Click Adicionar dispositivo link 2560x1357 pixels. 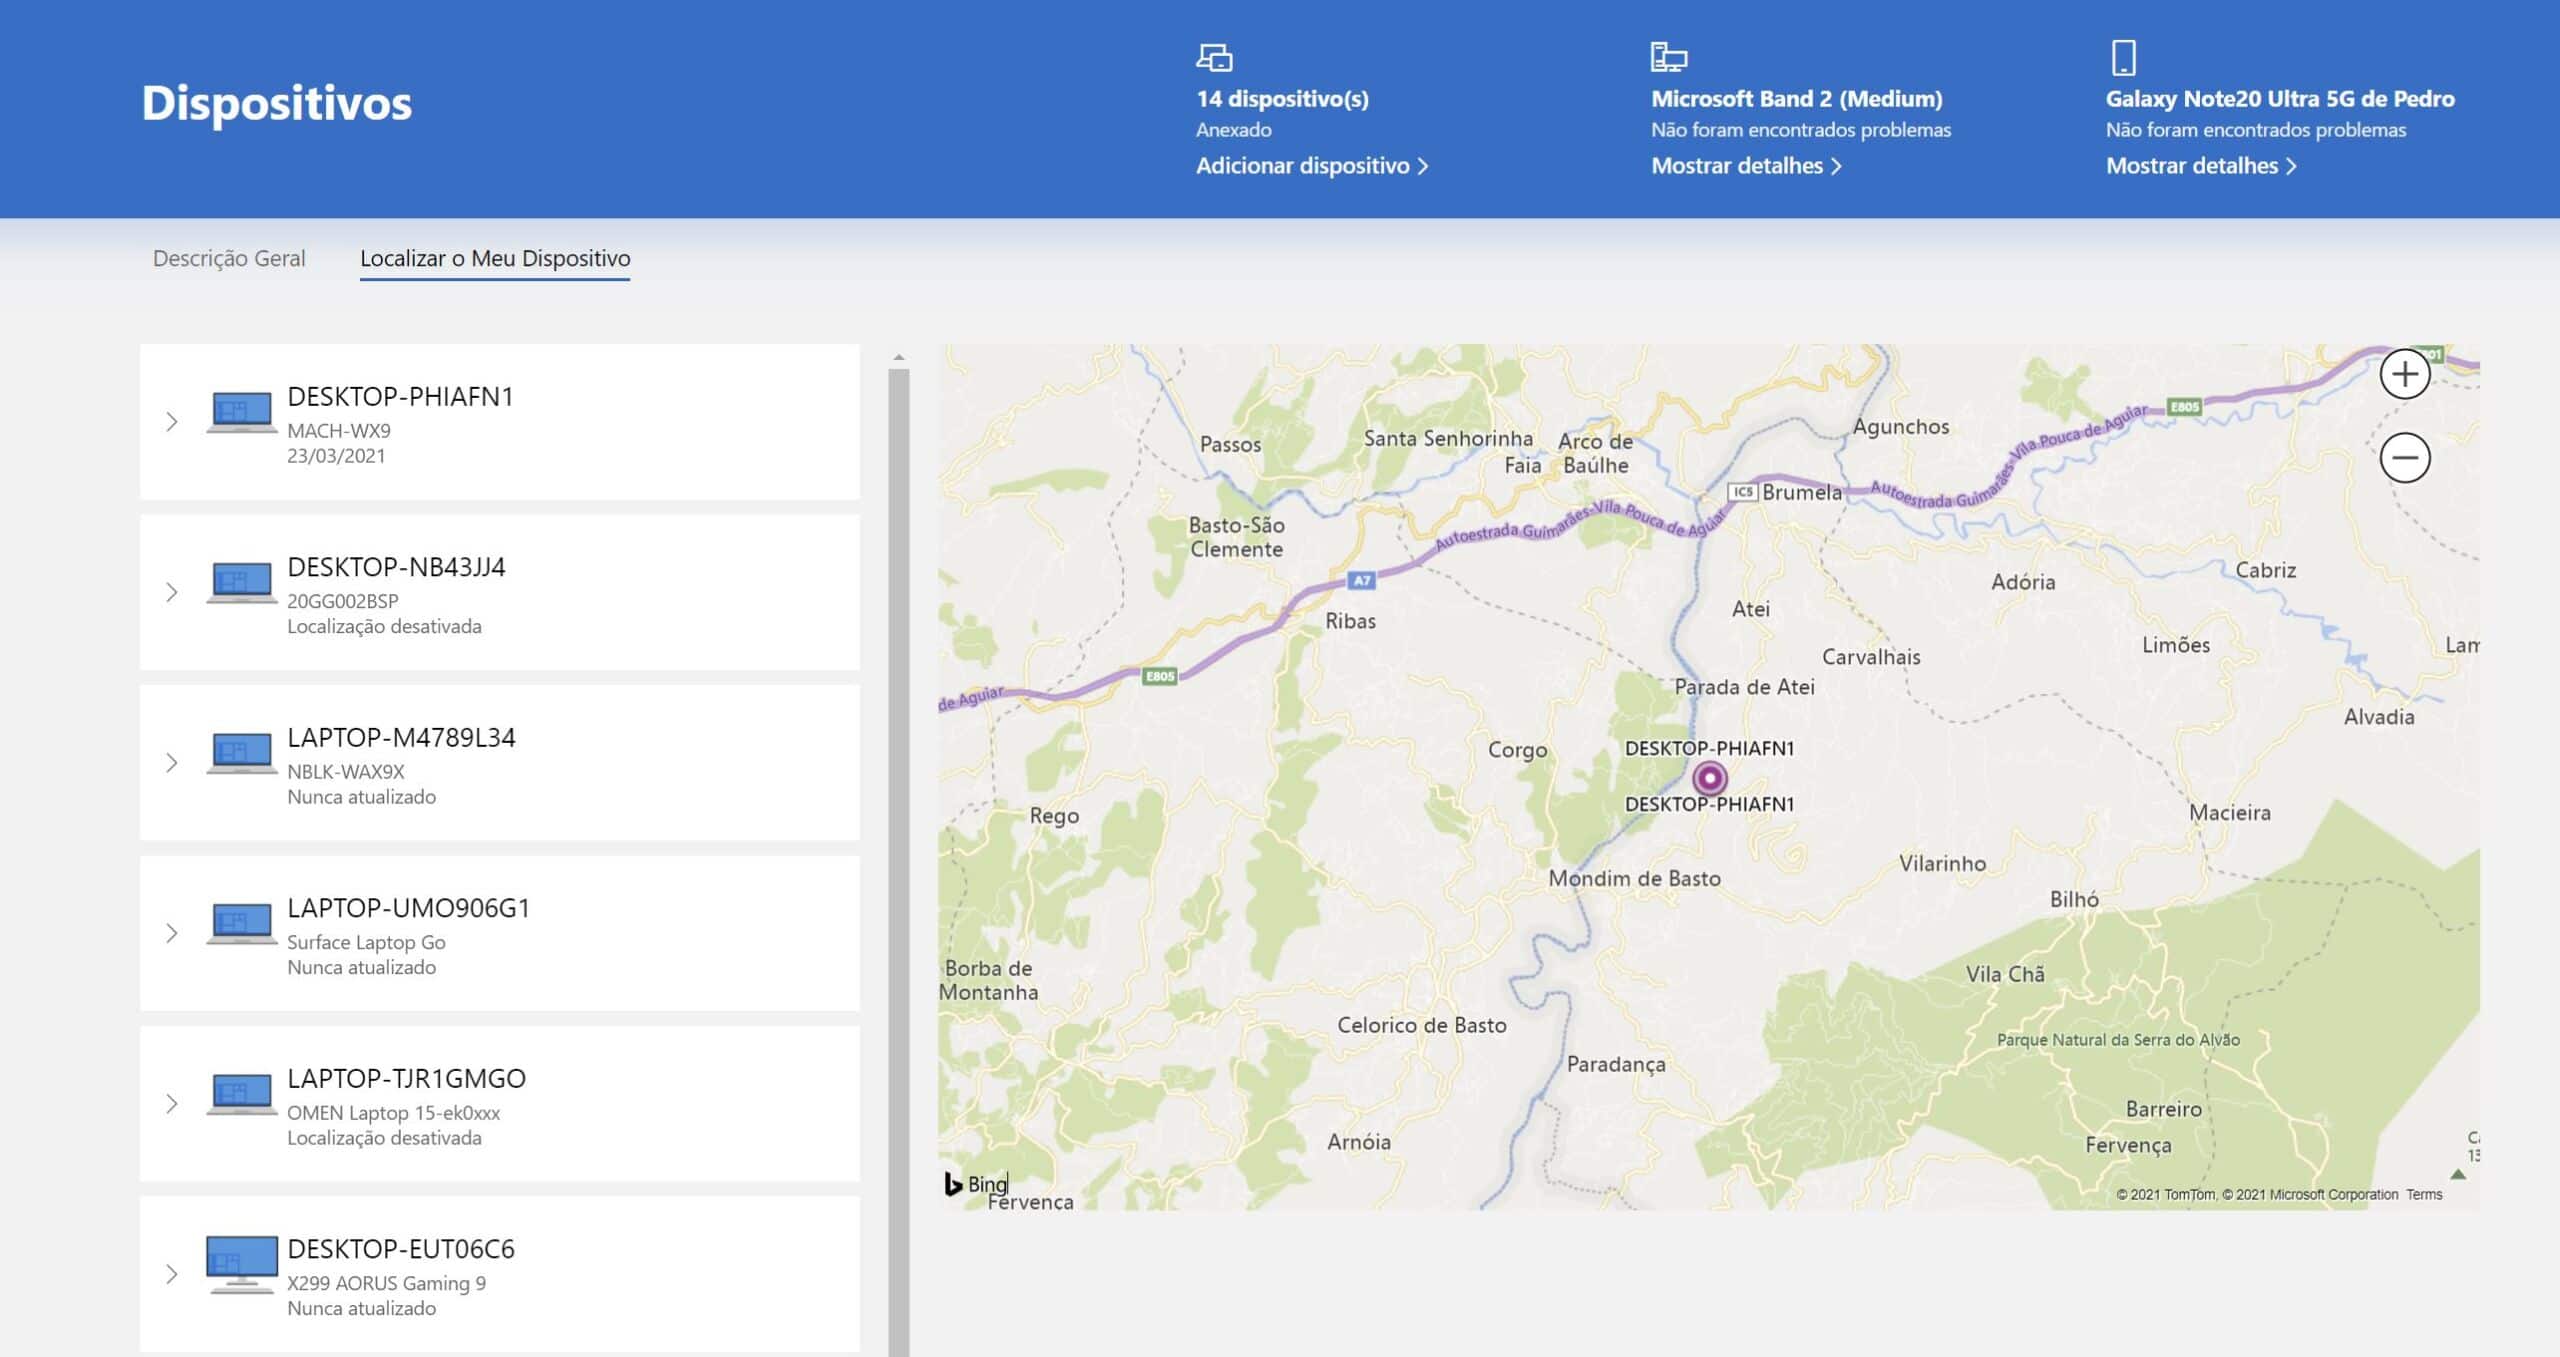(x=1312, y=166)
